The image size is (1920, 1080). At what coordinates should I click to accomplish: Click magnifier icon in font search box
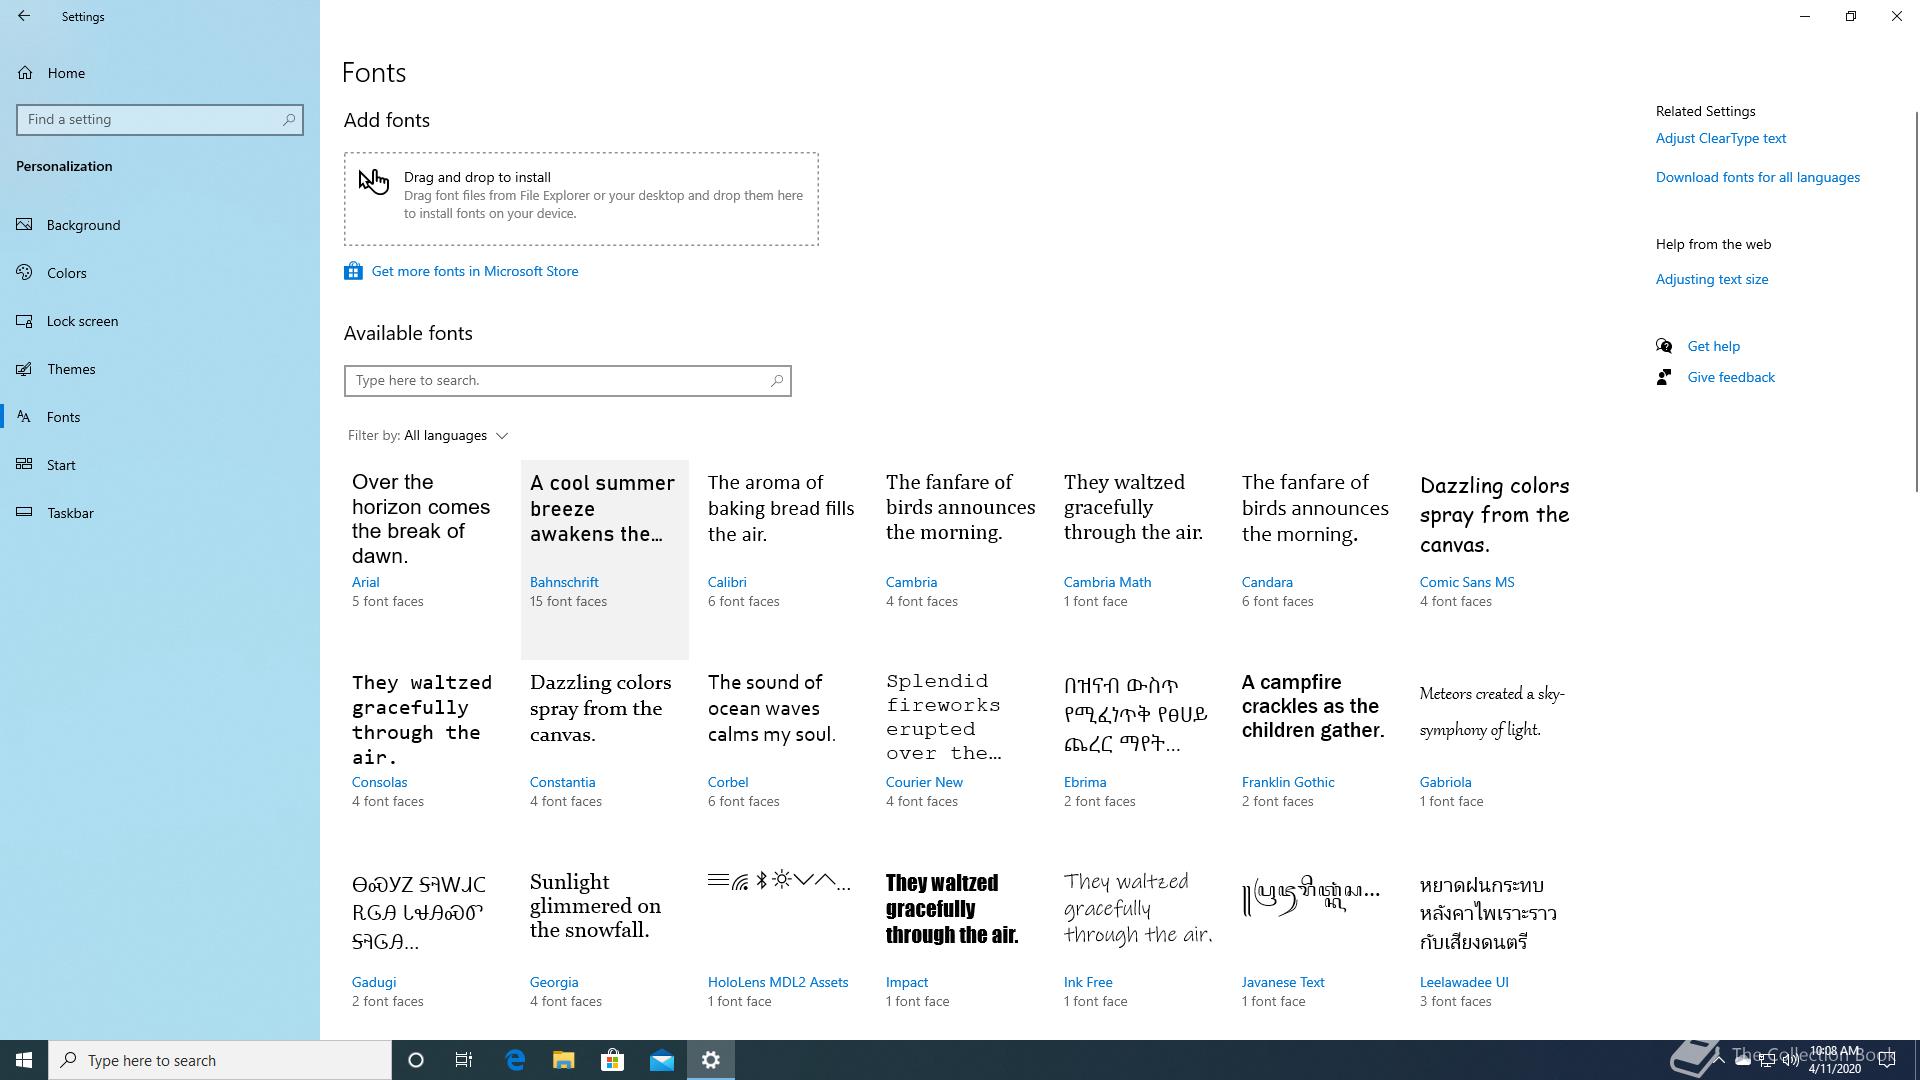tap(777, 381)
